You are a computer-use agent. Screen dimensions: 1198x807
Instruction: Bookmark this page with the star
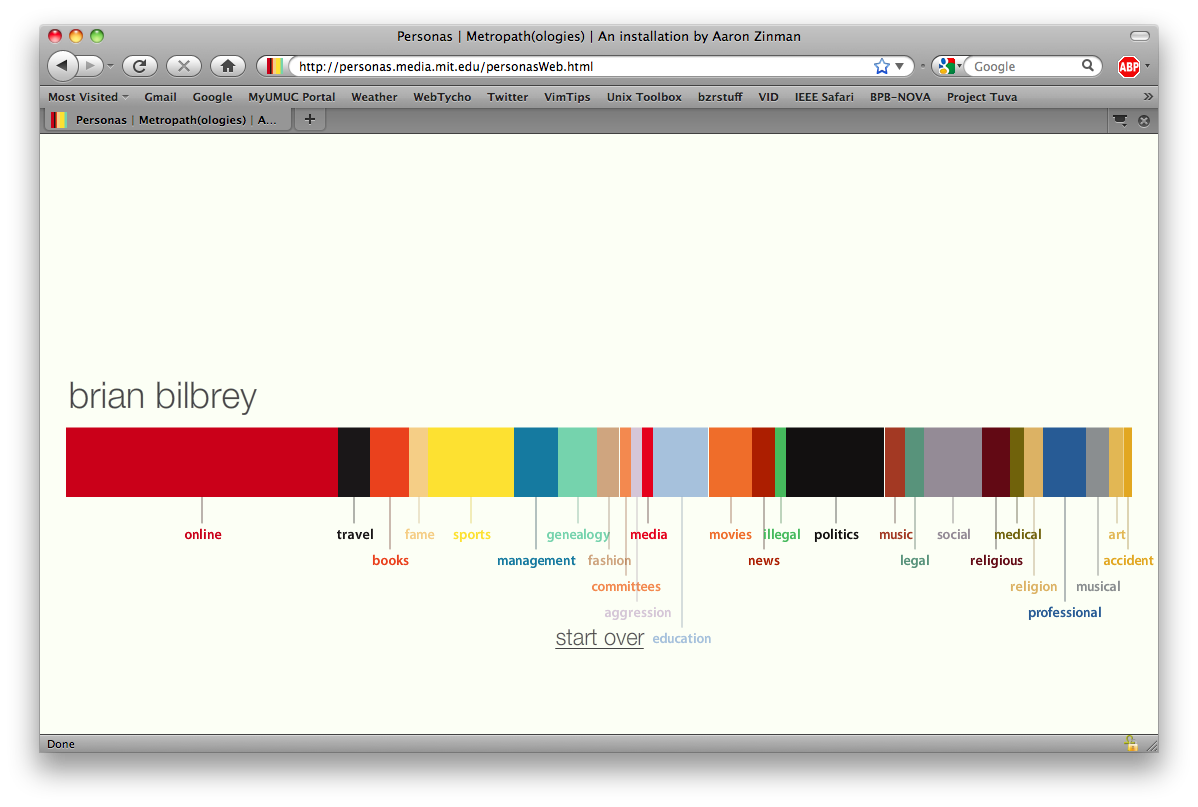(881, 66)
